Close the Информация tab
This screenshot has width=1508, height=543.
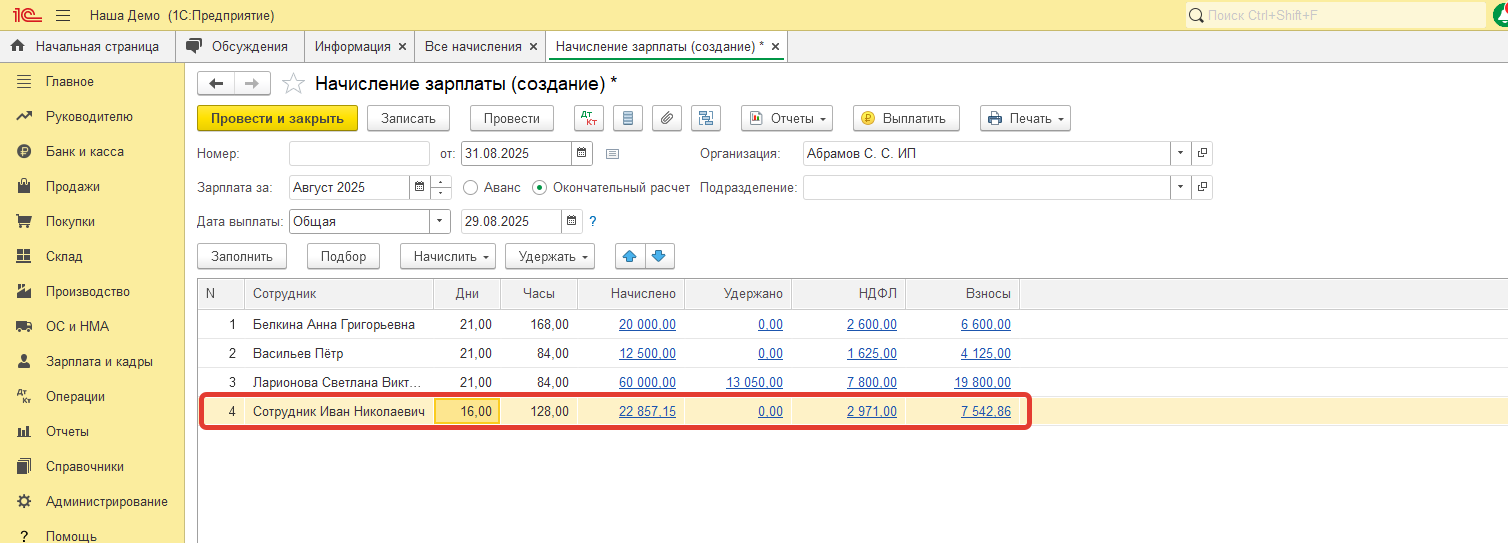(402, 46)
